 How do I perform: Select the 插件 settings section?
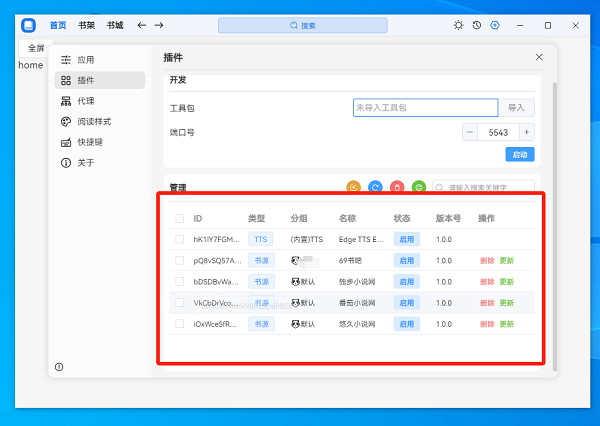100,80
